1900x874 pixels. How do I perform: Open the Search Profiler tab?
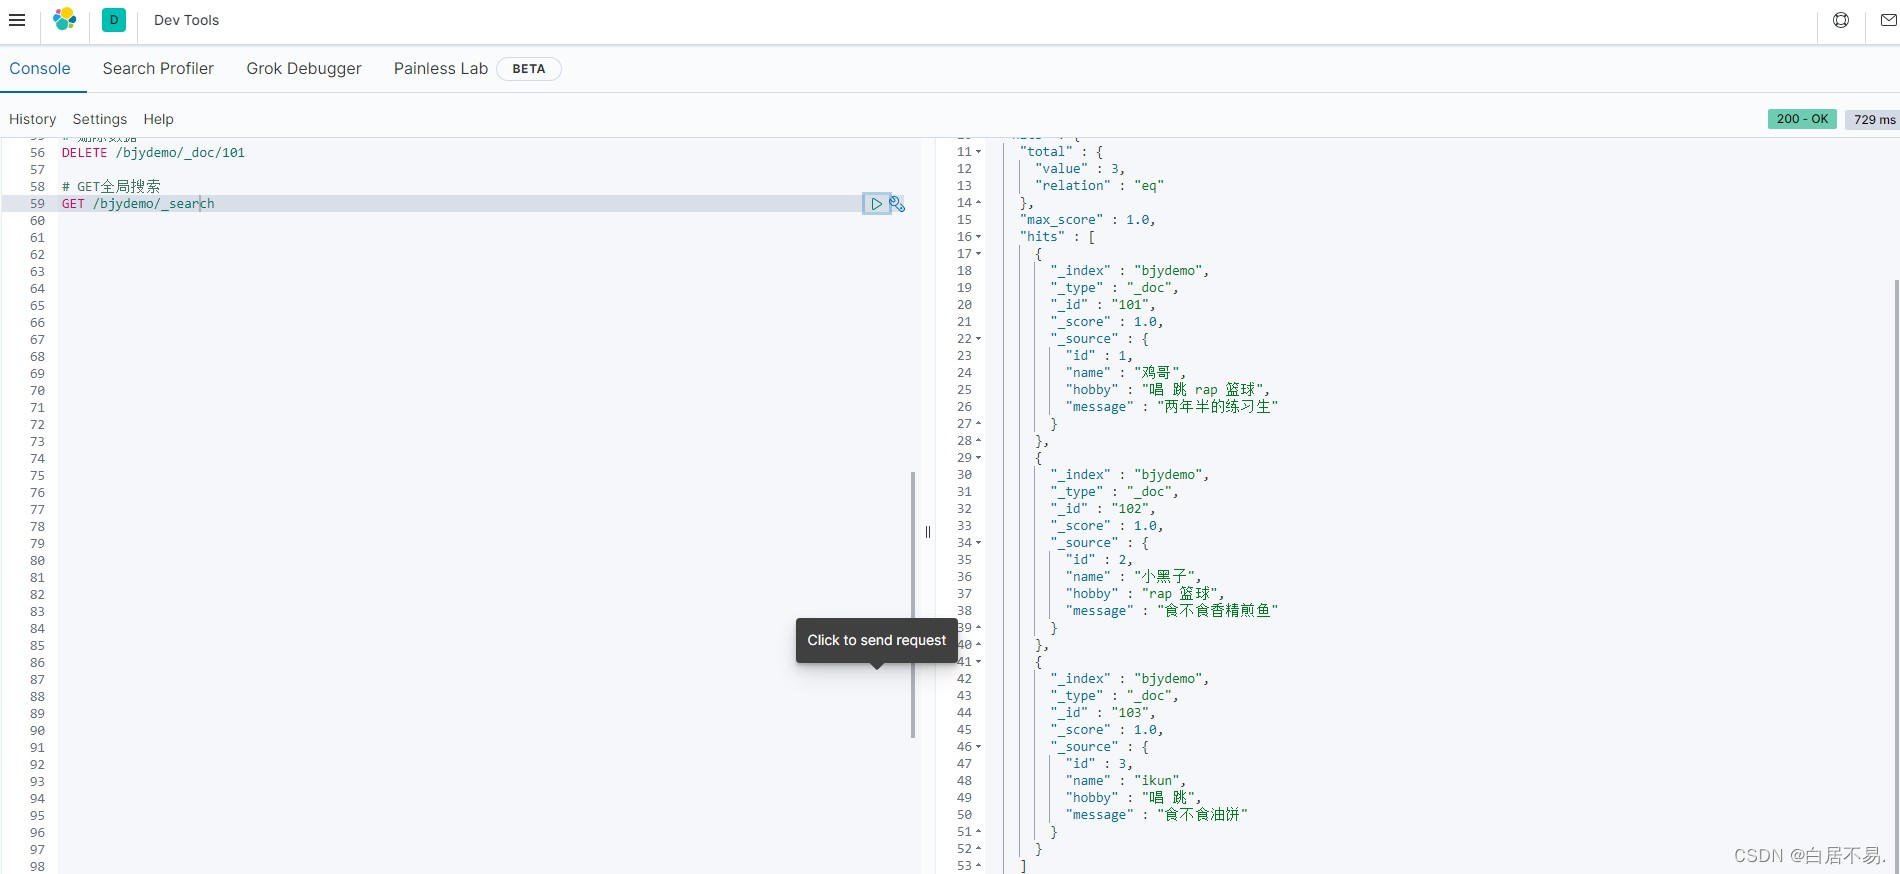158,68
